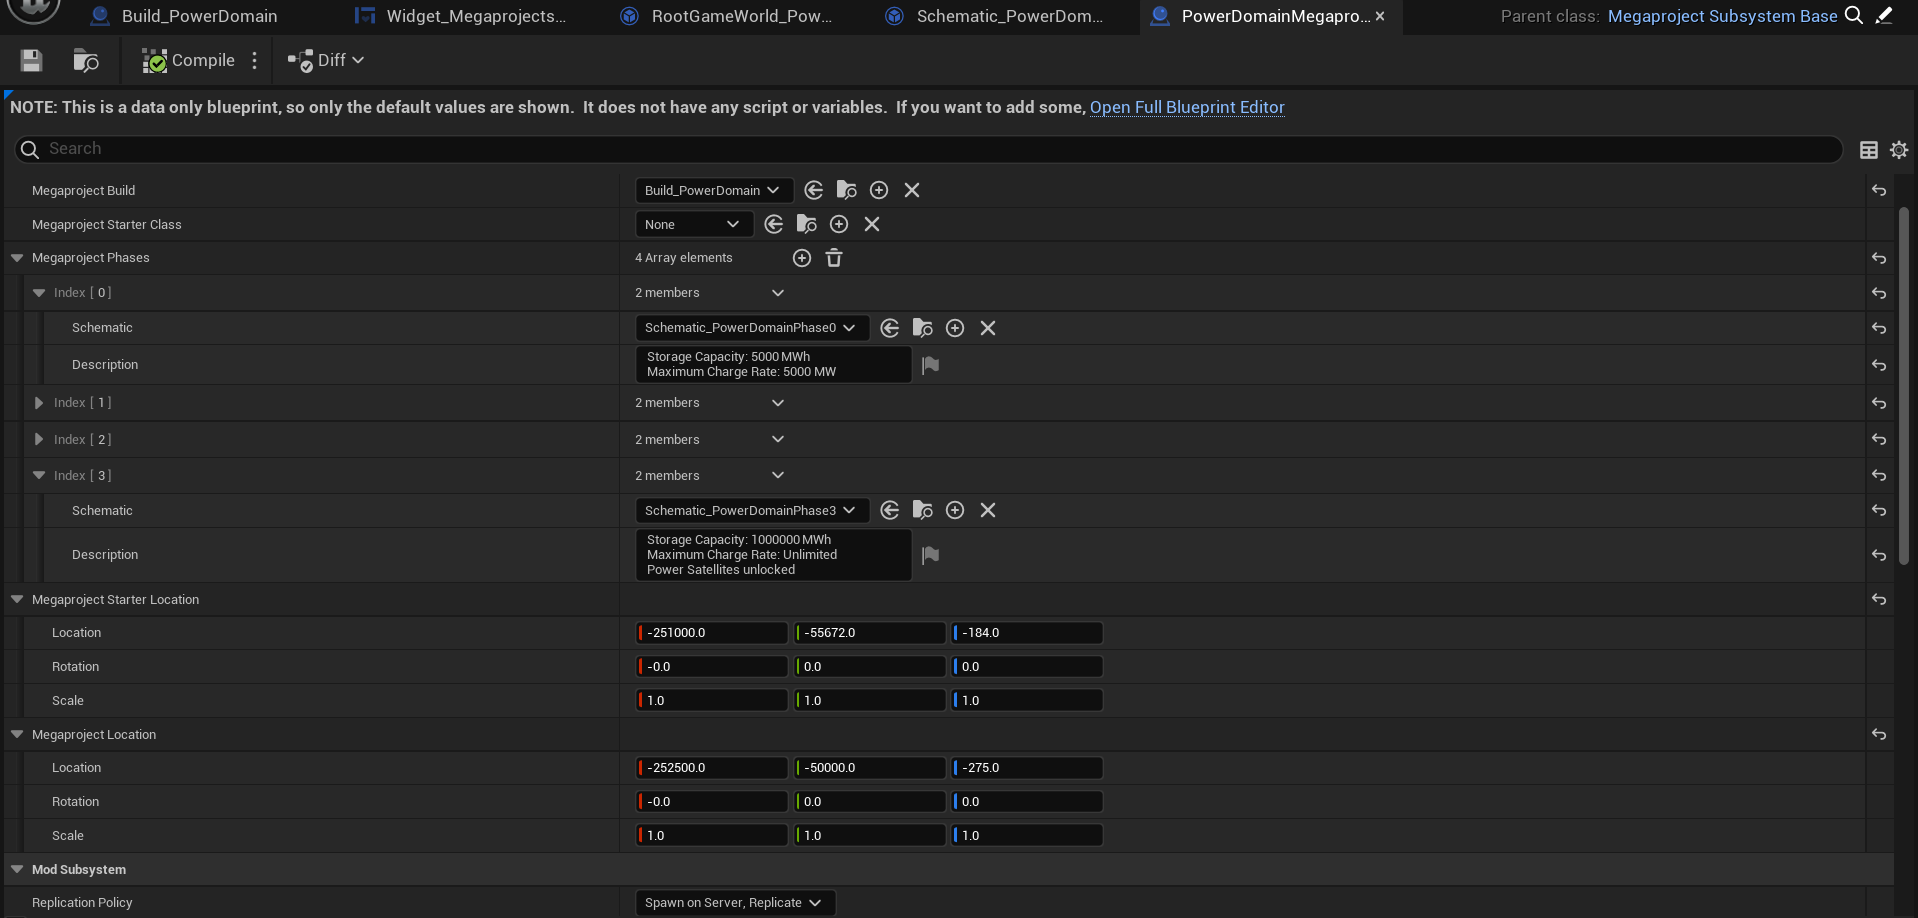
Task: Collapse the Megaproject Location section
Action: (x=17, y=734)
